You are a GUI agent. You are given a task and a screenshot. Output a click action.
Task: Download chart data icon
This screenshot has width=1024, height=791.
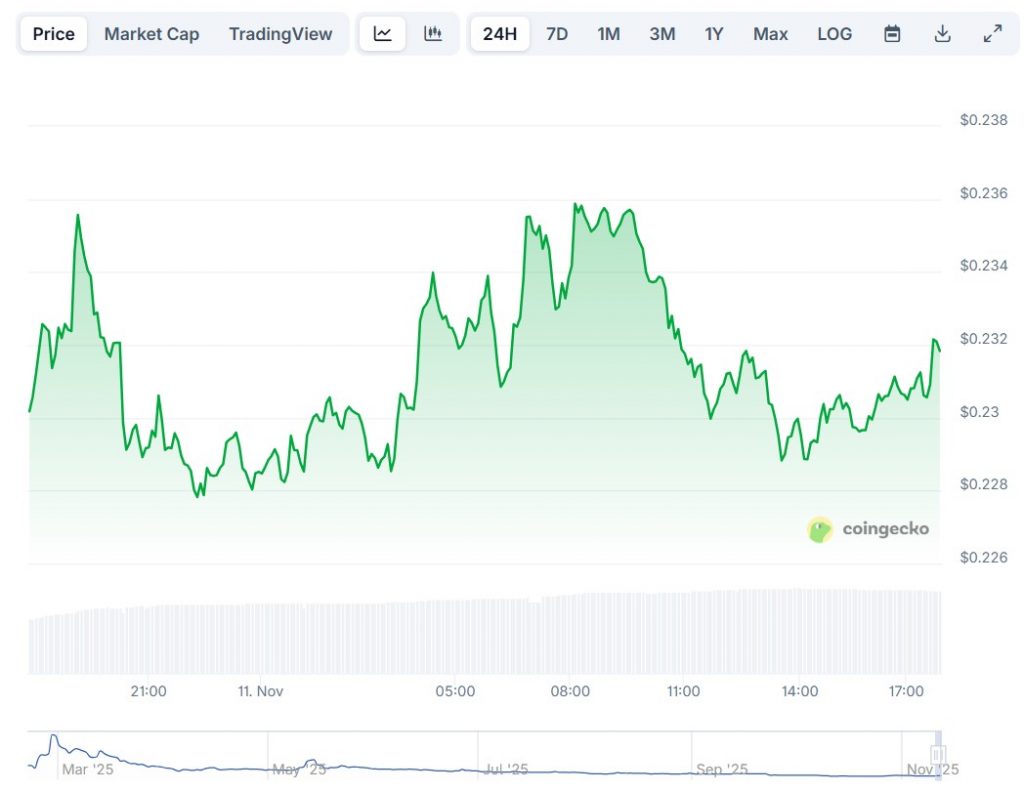click(942, 34)
